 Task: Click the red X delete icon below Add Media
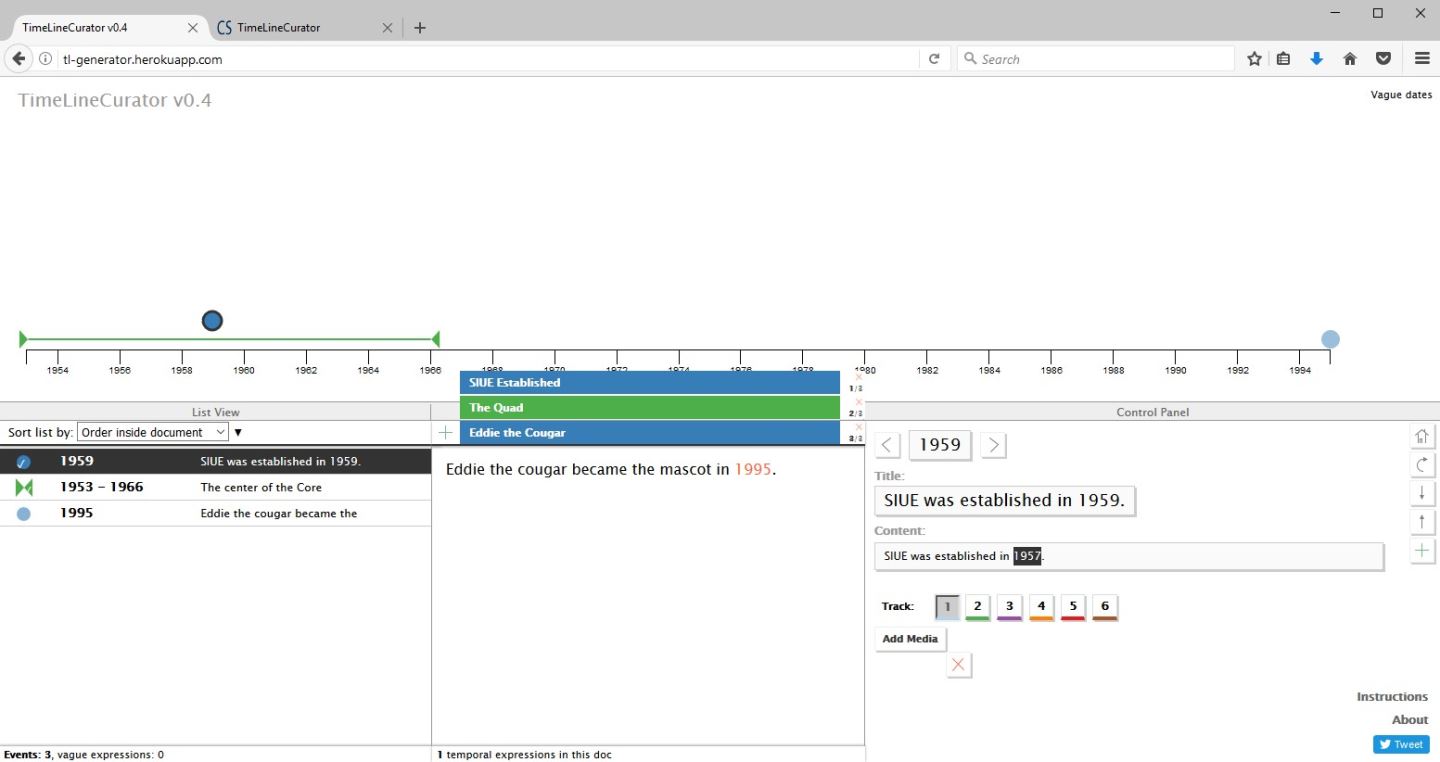[958, 665]
